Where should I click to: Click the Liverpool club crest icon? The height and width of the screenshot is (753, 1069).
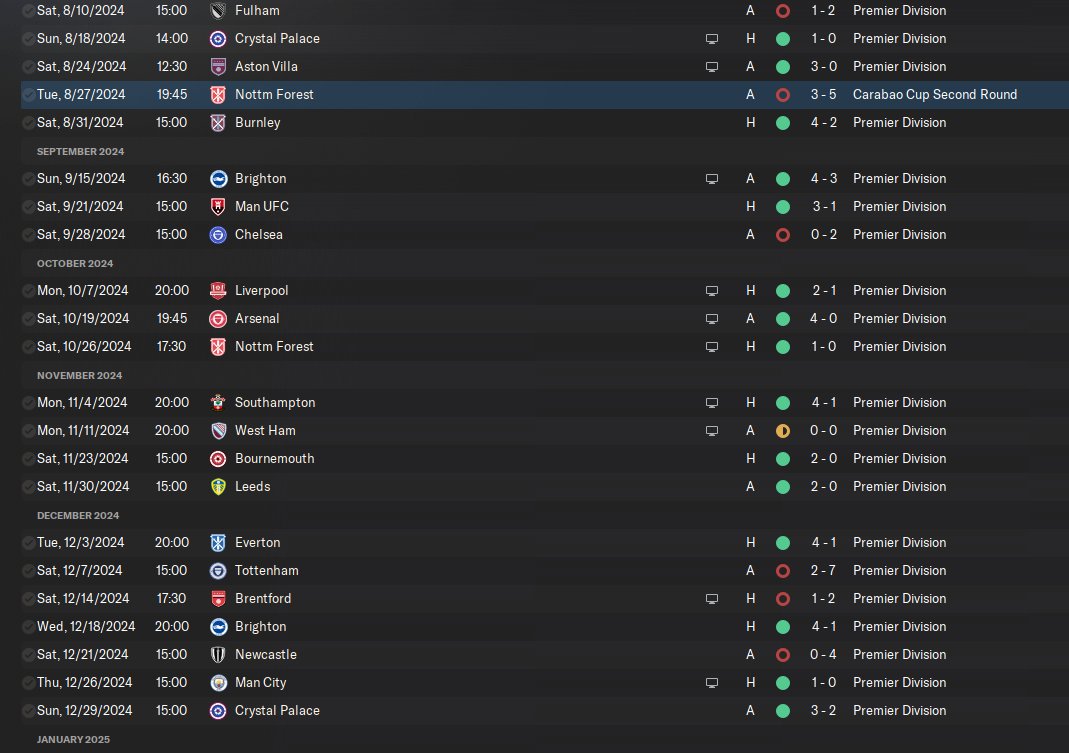tap(218, 291)
